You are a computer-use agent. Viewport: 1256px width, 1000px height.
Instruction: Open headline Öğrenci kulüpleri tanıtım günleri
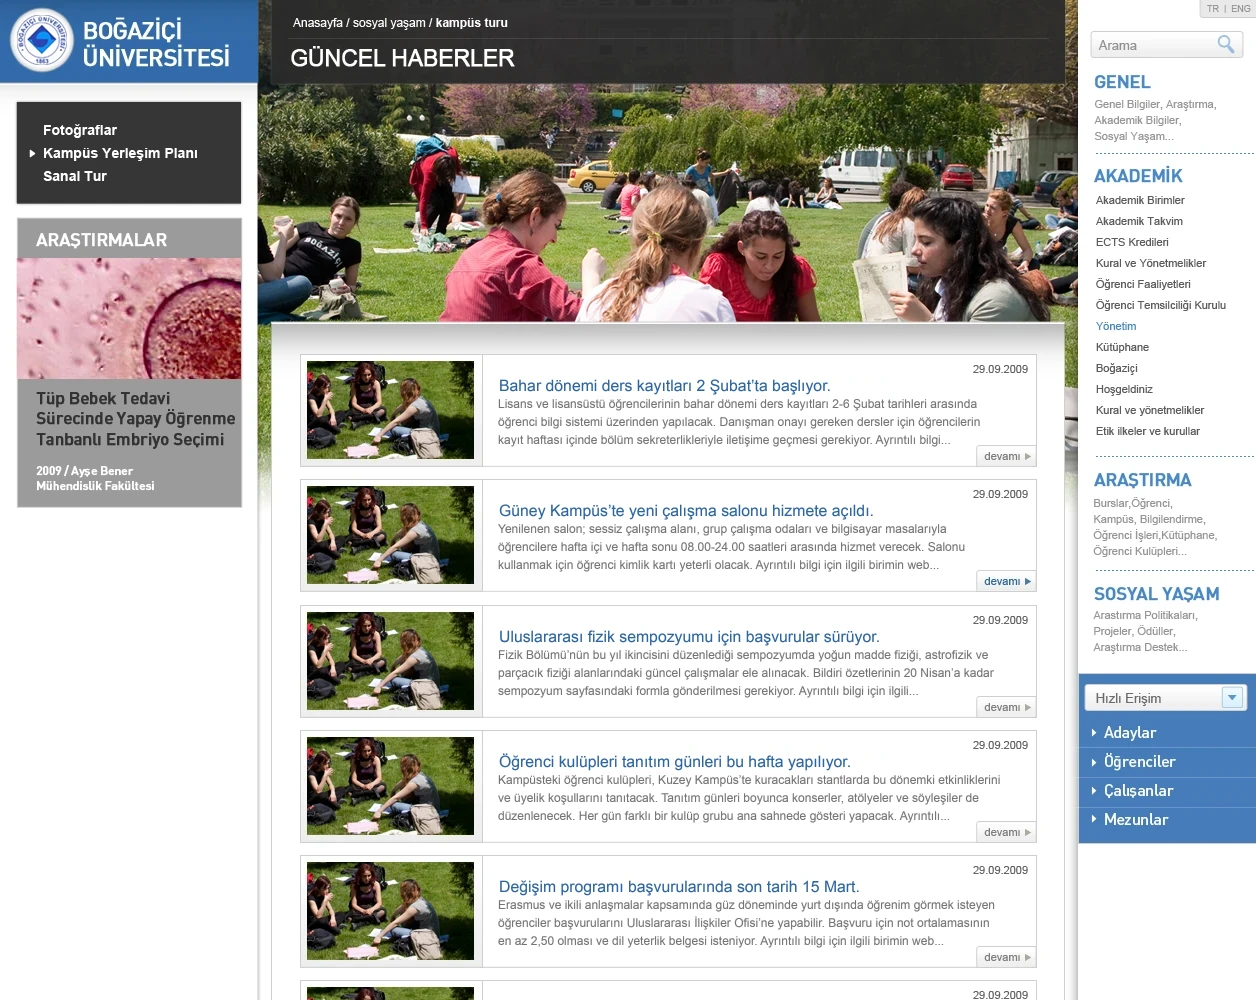[x=675, y=762]
